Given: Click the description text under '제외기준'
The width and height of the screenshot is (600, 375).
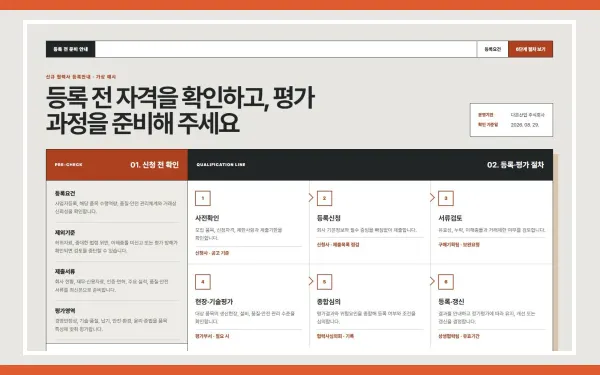Looking at the screenshot, I should click(x=116, y=247).
